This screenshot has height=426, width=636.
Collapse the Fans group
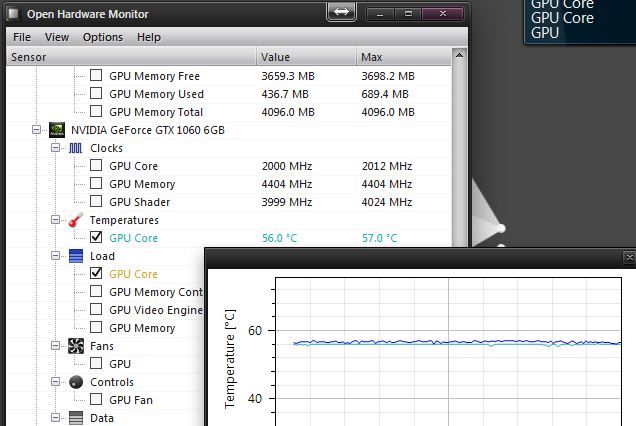[56, 346]
